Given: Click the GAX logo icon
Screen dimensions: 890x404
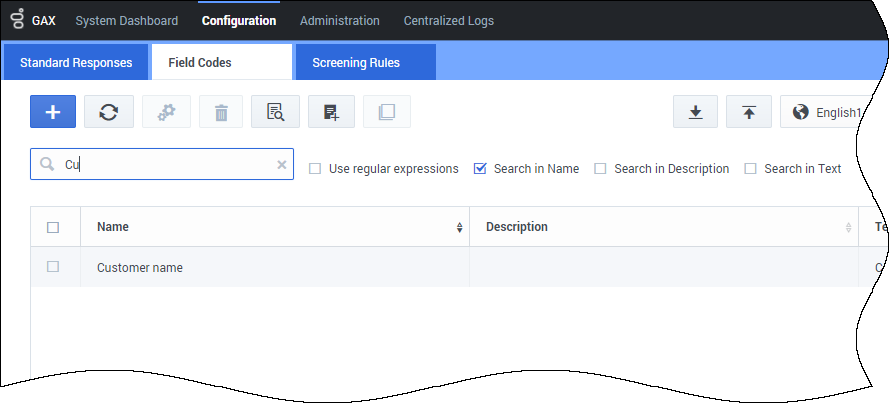Looking at the screenshot, I should [x=18, y=20].
